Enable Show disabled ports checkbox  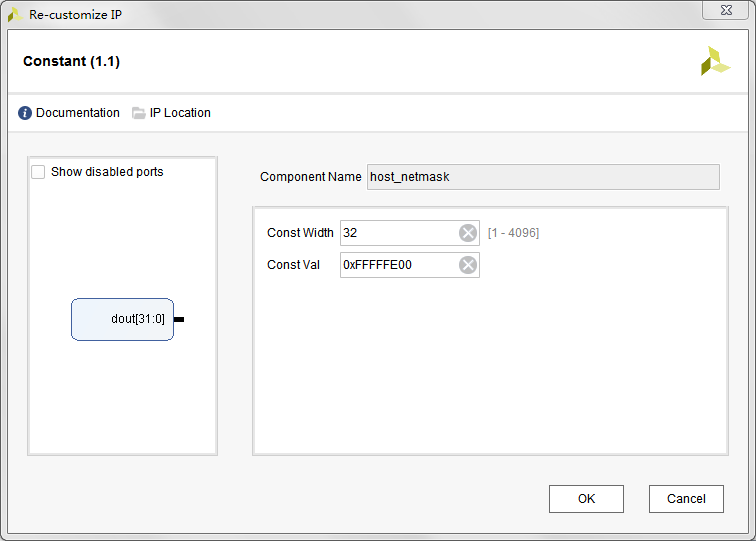point(38,172)
